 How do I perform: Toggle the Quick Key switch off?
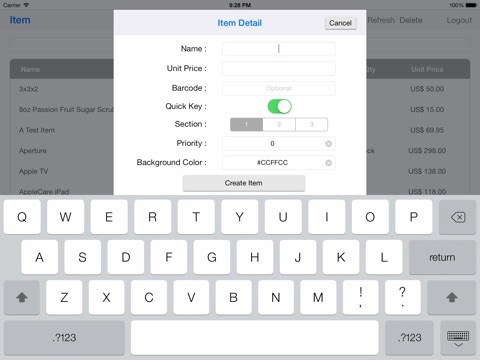coord(279,107)
